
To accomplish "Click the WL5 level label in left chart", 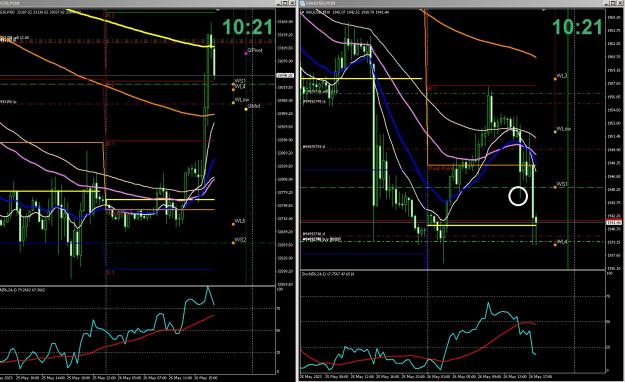I will [240, 221].
